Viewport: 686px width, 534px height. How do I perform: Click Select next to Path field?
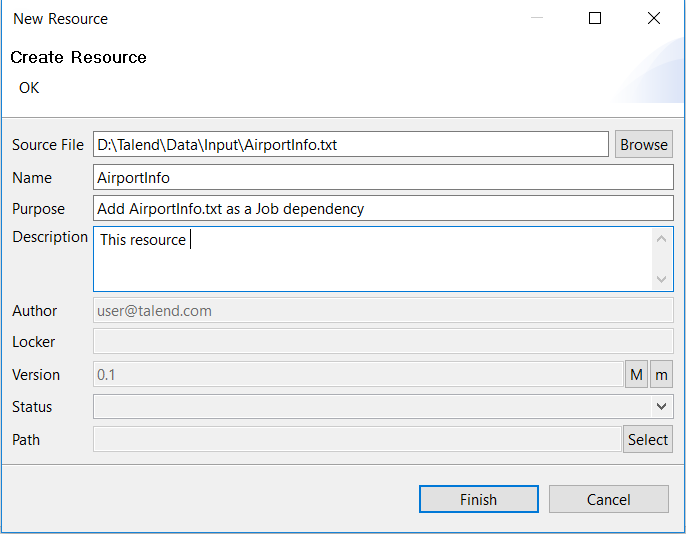pos(647,439)
